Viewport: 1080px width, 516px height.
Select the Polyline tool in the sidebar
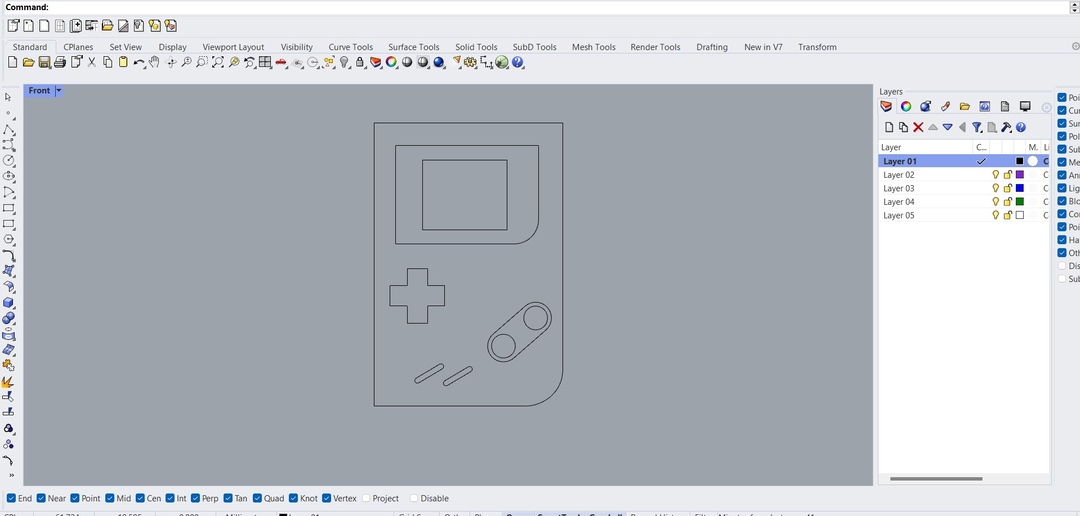pos(9,129)
